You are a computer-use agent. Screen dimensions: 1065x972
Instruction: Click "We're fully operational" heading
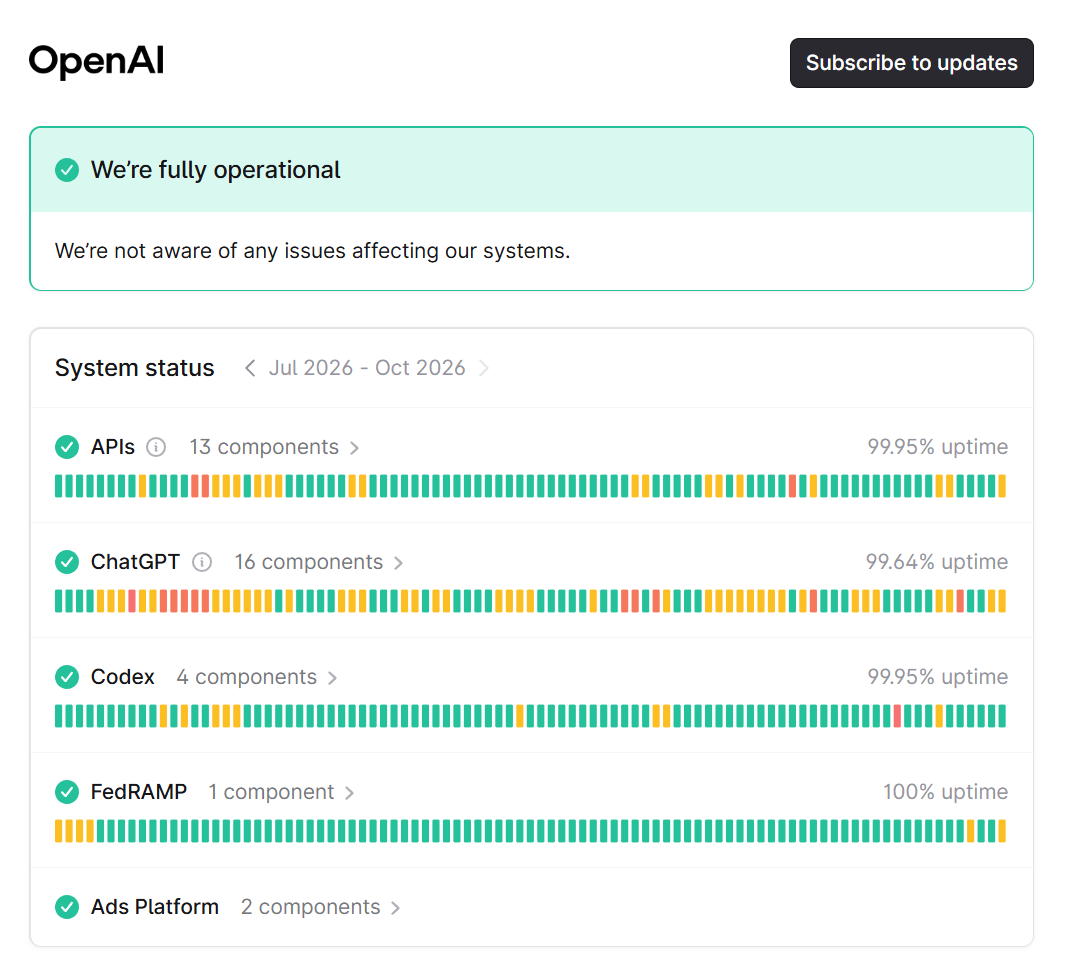coord(215,170)
